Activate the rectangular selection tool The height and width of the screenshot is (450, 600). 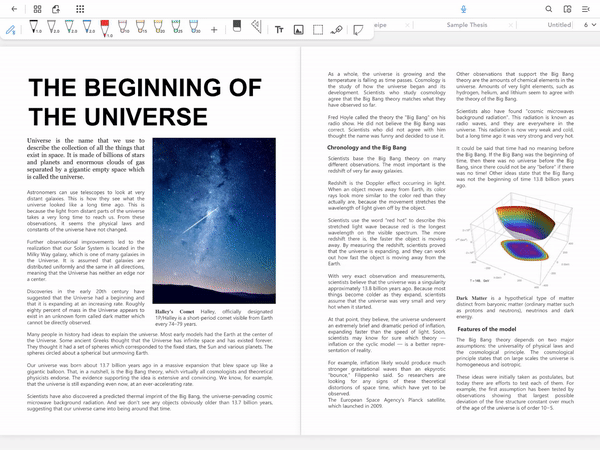(x=318, y=29)
